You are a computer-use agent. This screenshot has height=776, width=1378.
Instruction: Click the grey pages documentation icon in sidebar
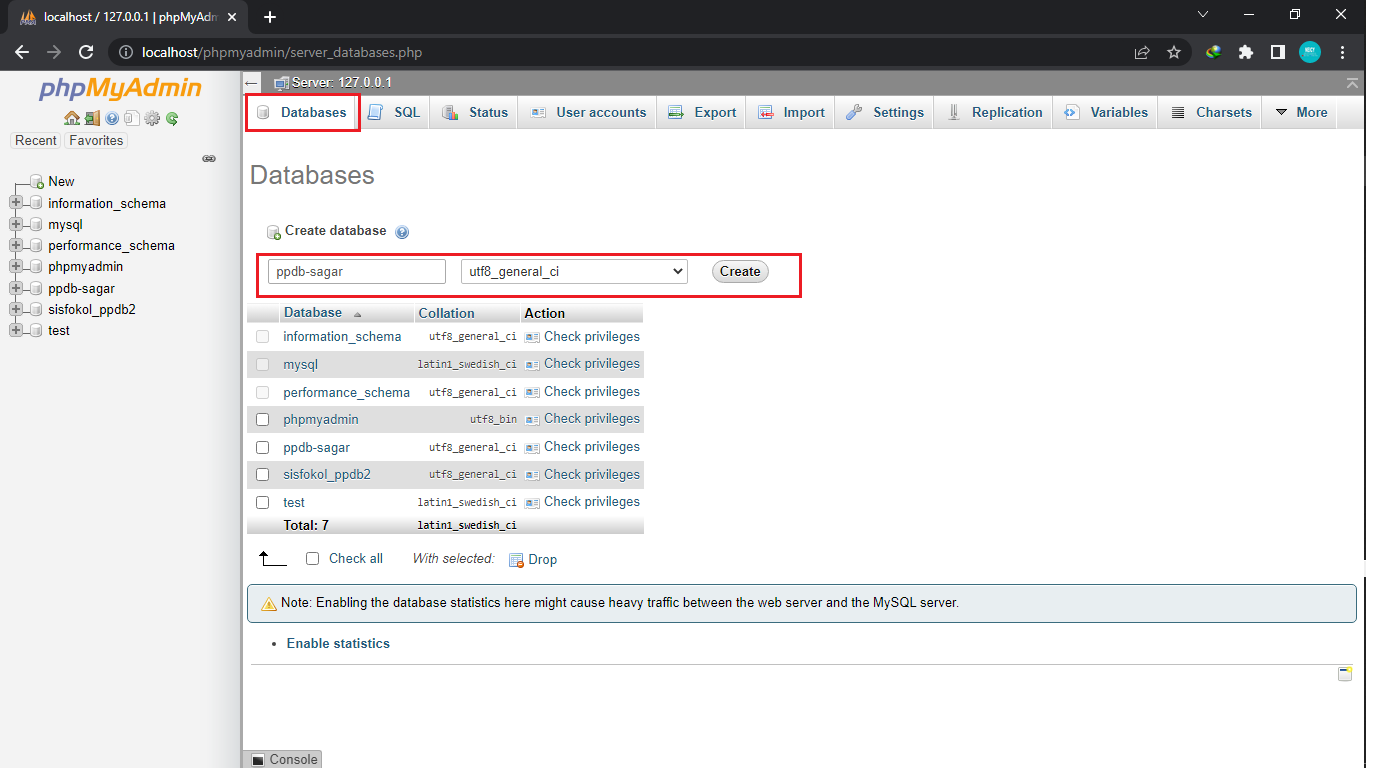click(x=131, y=118)
